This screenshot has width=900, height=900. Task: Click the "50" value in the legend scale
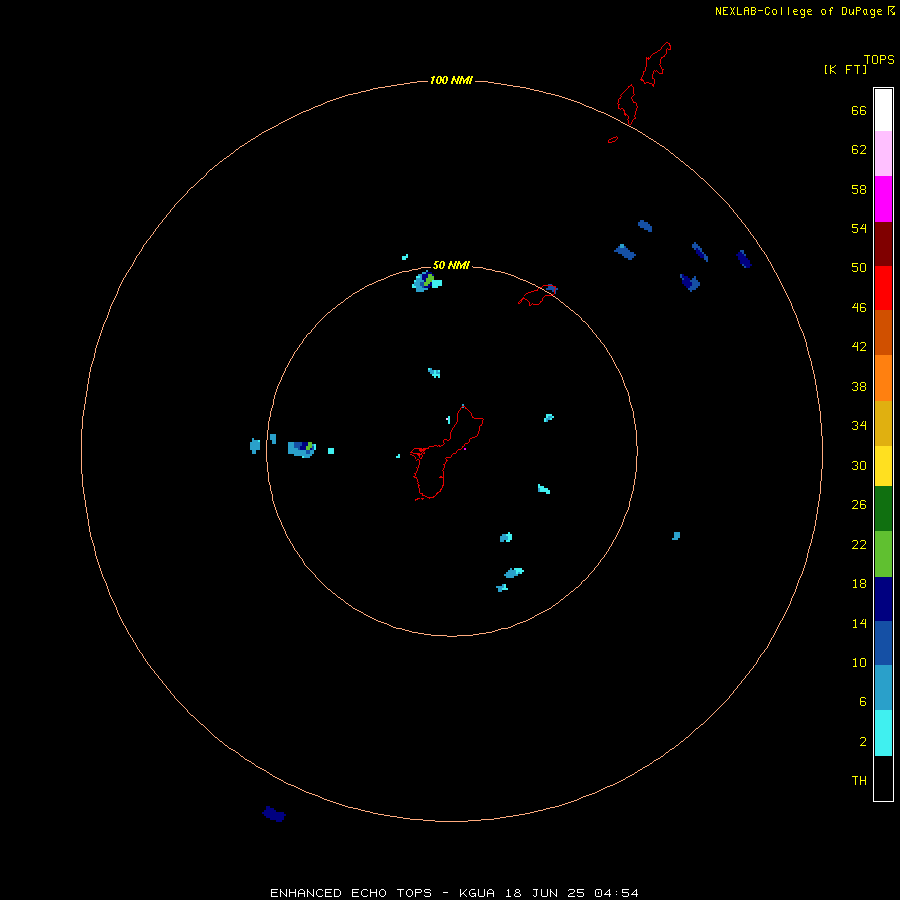pos(859,267)
